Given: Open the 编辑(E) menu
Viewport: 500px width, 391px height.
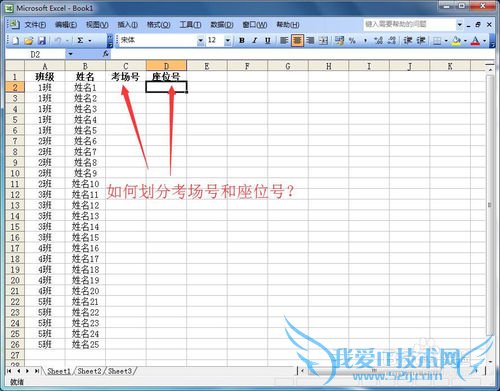Looking at the screenshot, I should point(66,25).
